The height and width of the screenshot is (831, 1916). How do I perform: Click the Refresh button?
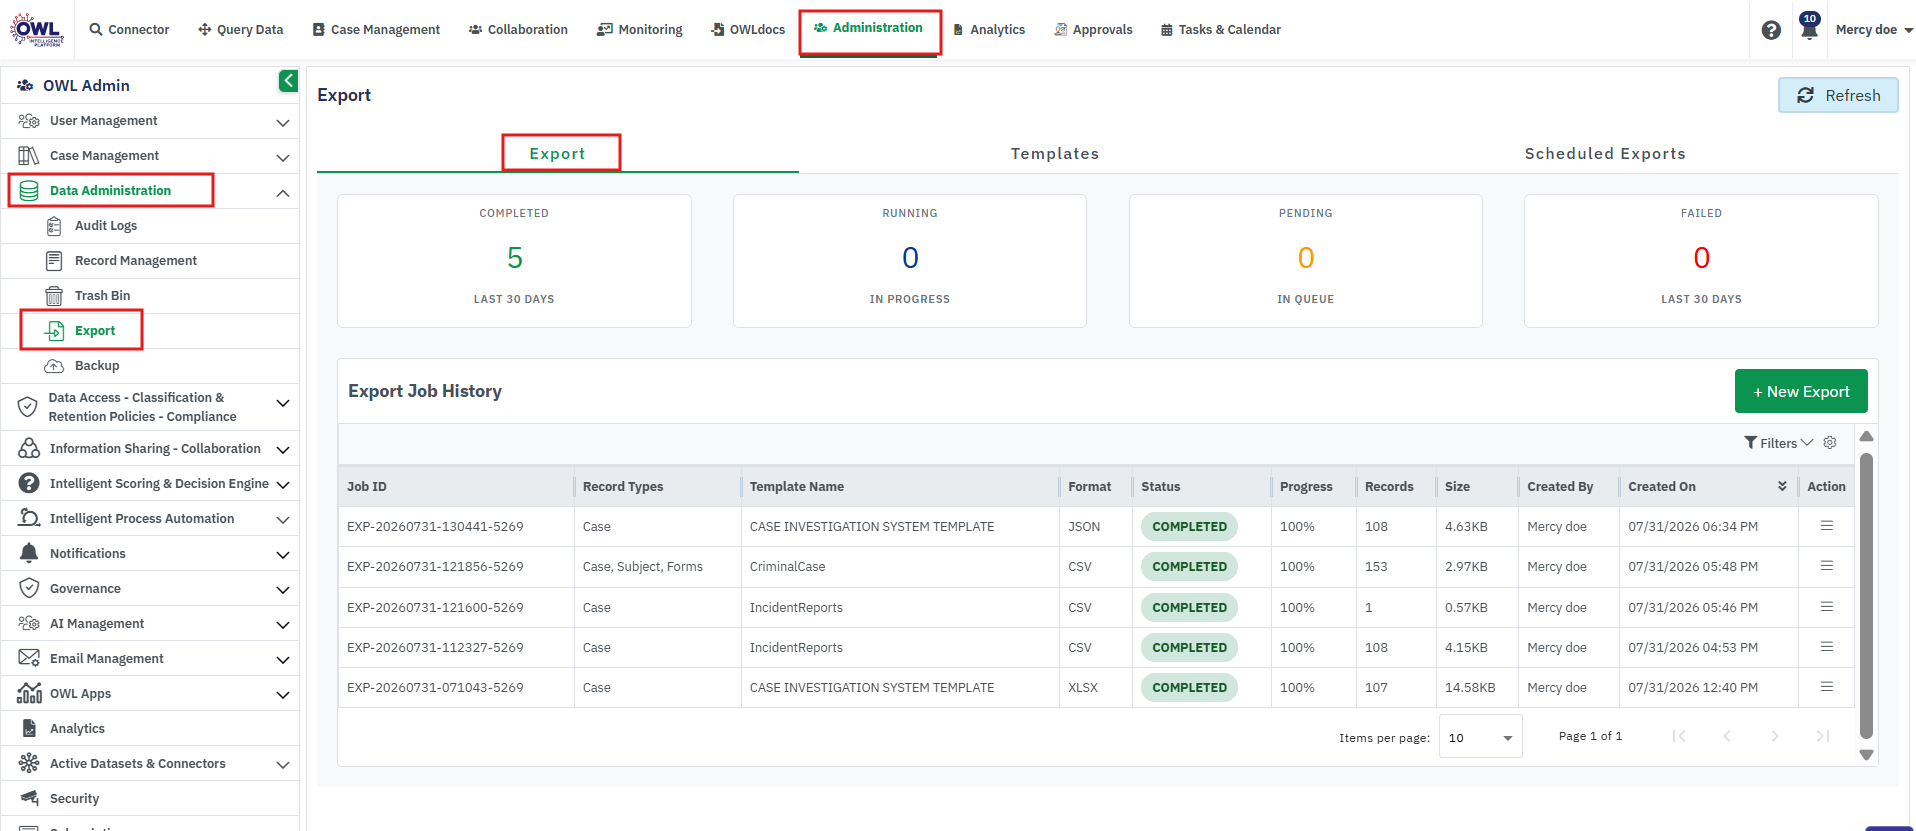click(1838, 95)
